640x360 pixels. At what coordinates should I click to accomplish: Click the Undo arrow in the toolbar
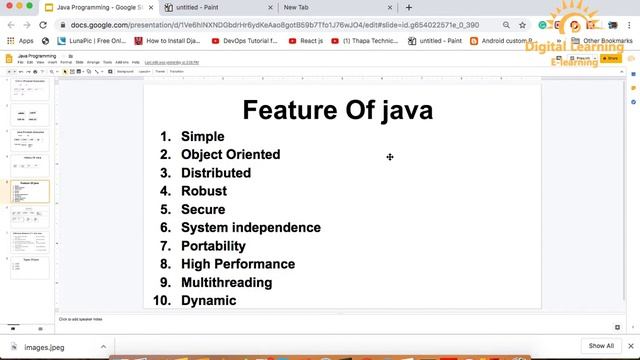[x=21, y=72]
